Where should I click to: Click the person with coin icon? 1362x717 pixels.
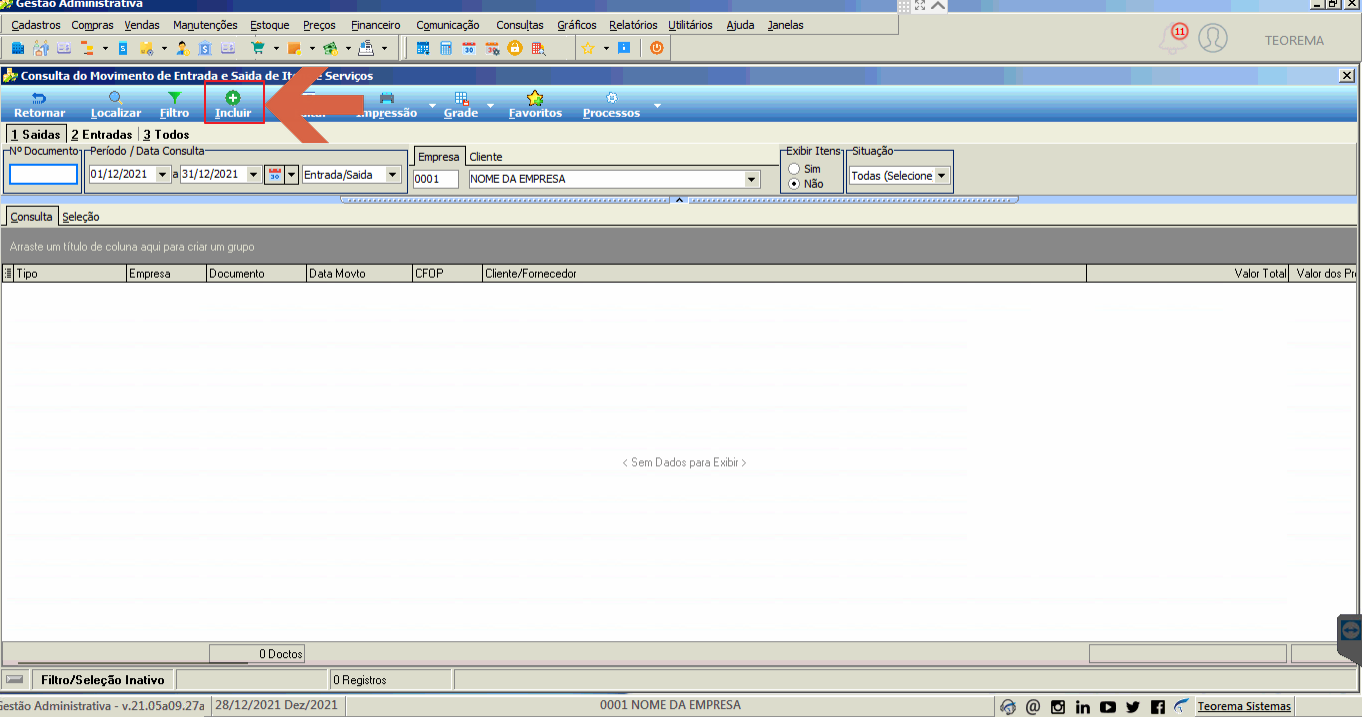(x=182, y=47)
